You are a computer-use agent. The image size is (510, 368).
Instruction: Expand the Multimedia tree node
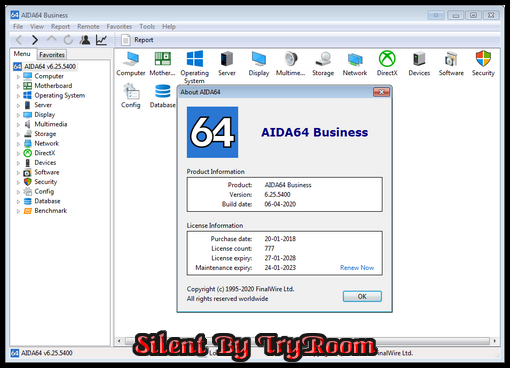18,124
